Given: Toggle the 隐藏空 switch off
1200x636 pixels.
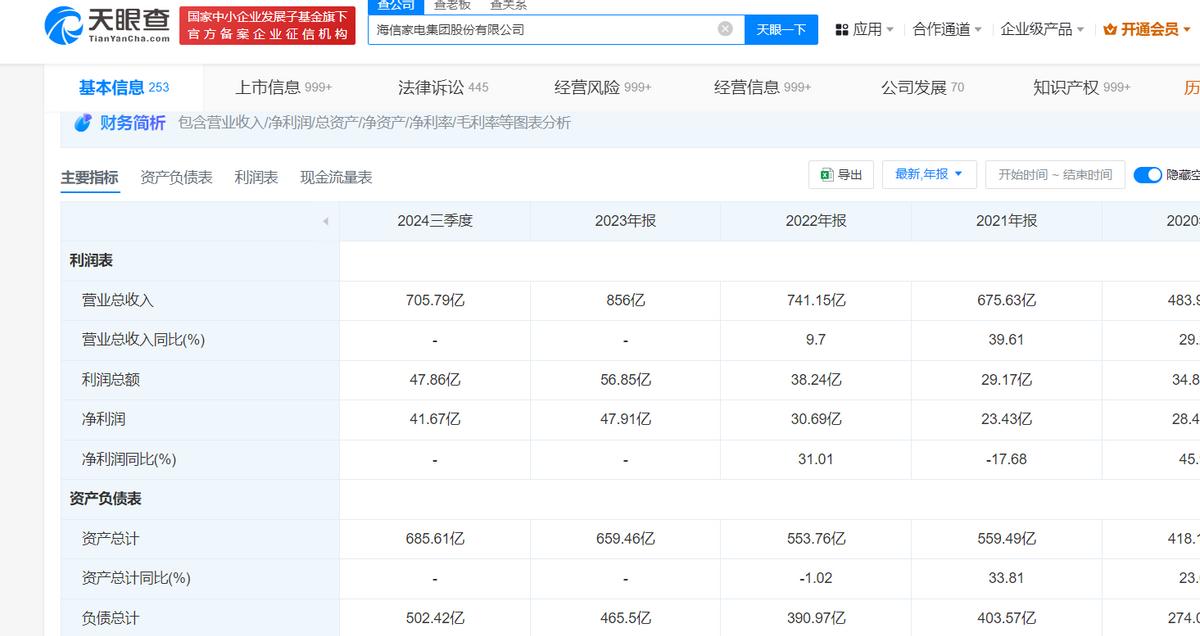Looking at the screenshot, I should (x=1147, y=175).
